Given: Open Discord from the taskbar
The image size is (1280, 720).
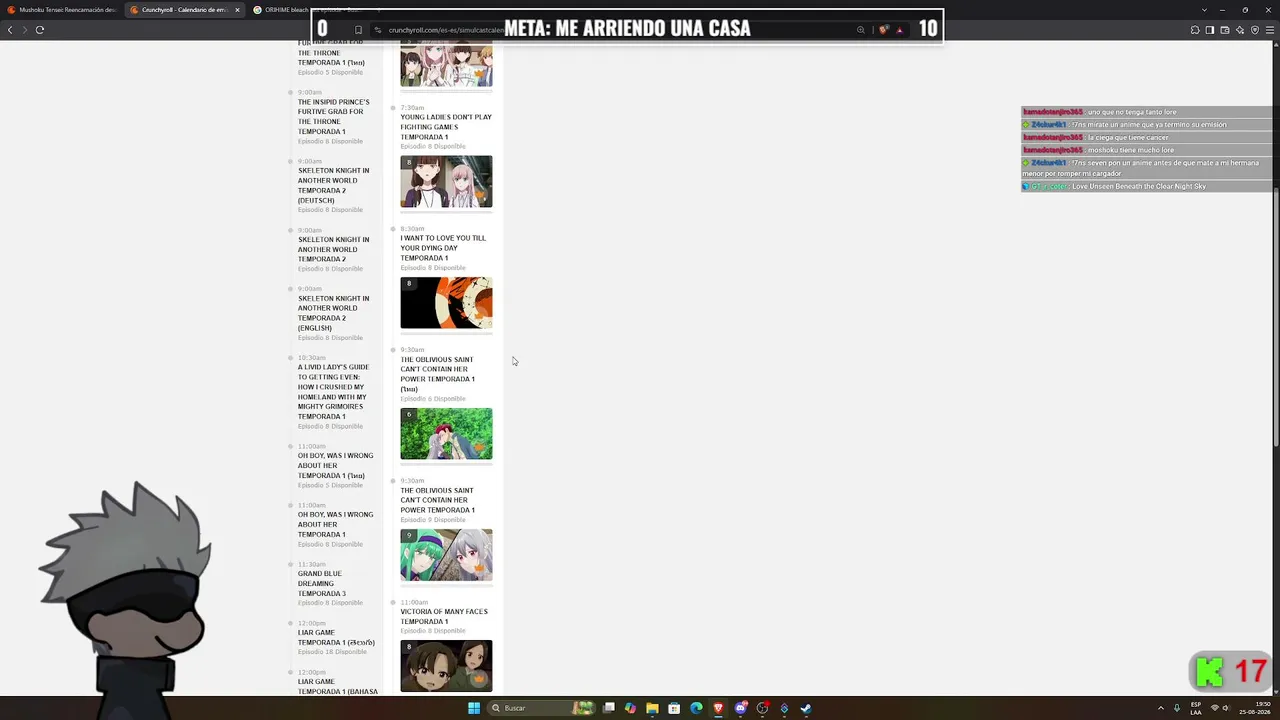Looking at the screenshot, I should pos(740,708).
